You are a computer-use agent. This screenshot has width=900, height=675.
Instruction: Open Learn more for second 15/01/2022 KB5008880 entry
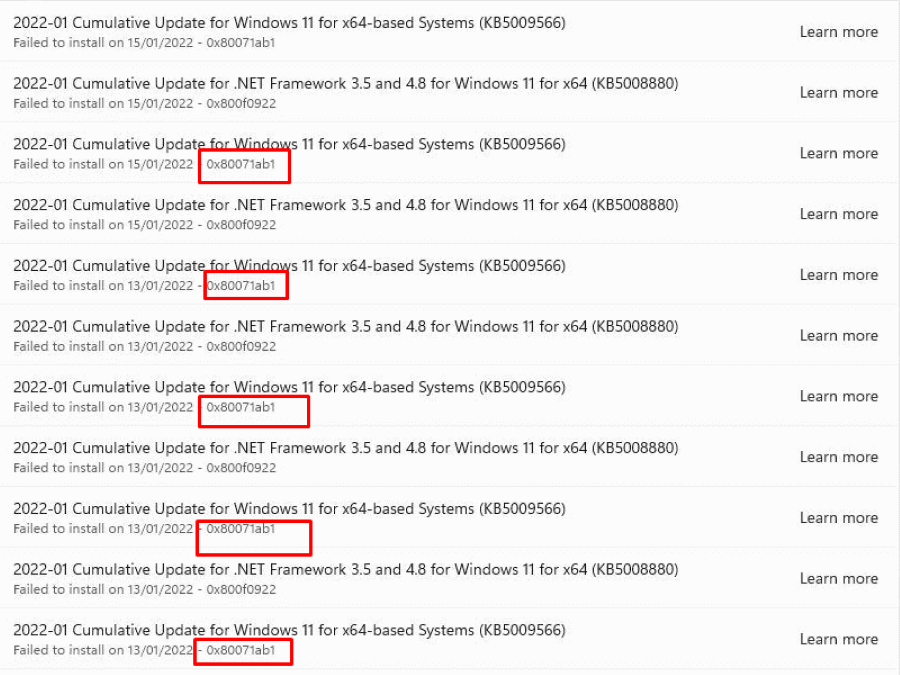click(839, 215)
